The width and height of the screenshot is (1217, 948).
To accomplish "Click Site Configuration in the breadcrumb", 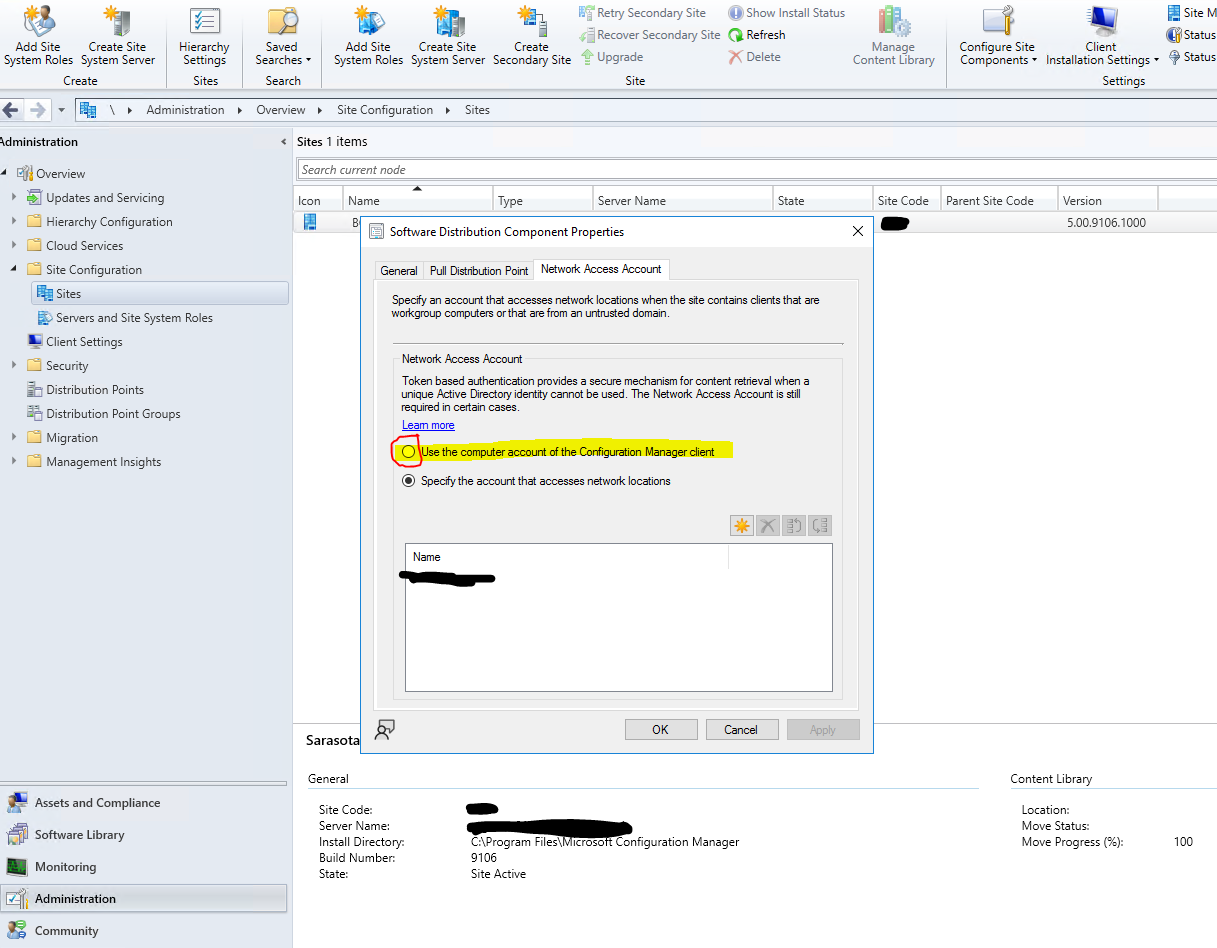I will point(385,110).
